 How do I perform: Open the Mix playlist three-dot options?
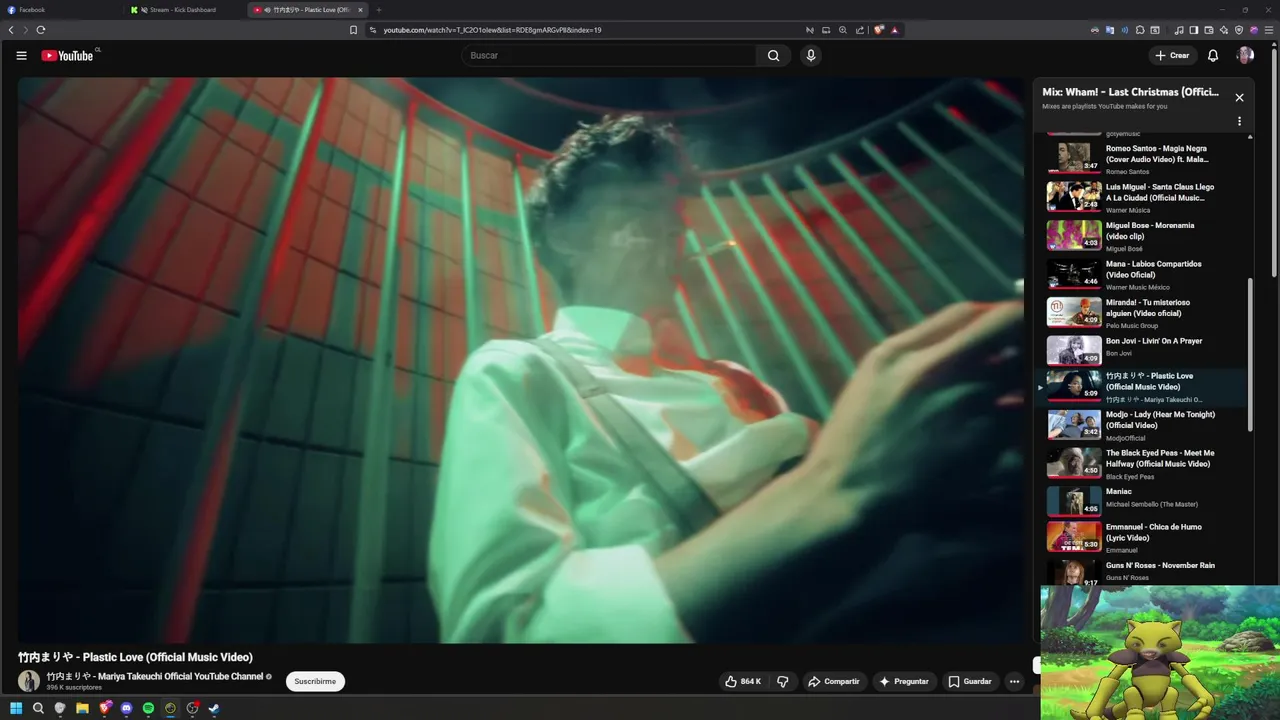pyautogui.click(x=1239, y=121)
